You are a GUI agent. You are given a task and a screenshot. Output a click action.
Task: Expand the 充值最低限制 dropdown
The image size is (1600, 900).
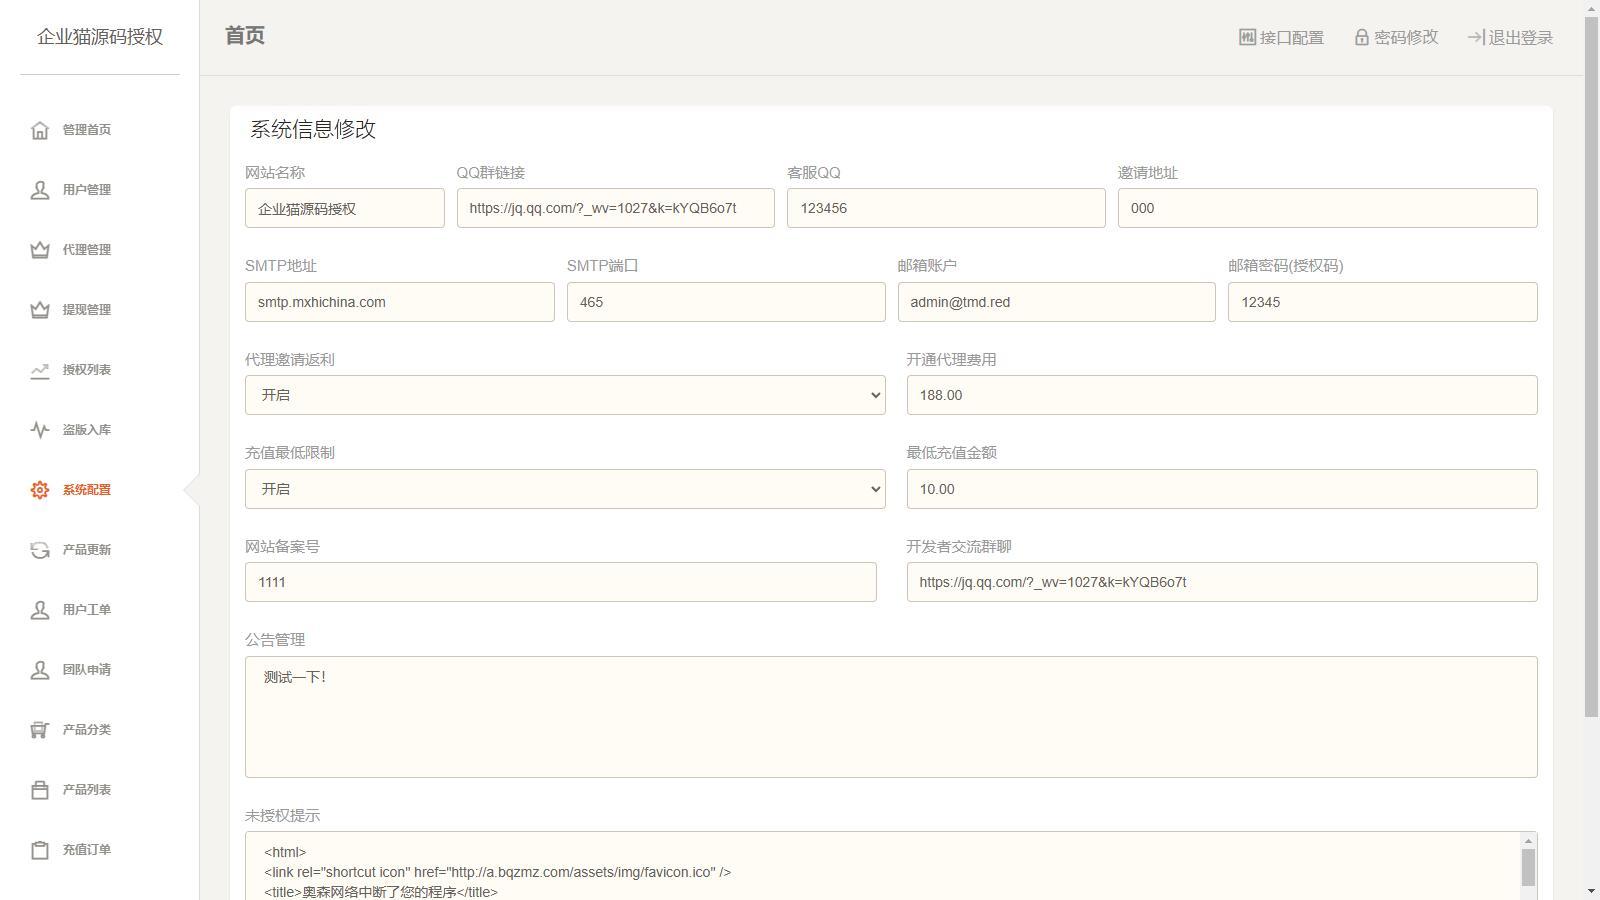tap(565, 489)
